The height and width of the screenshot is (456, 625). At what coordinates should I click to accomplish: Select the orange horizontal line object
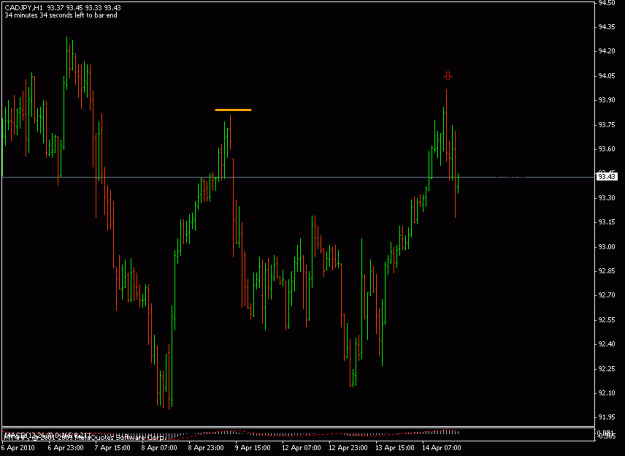pyautogui.click(x=233, y=110)
